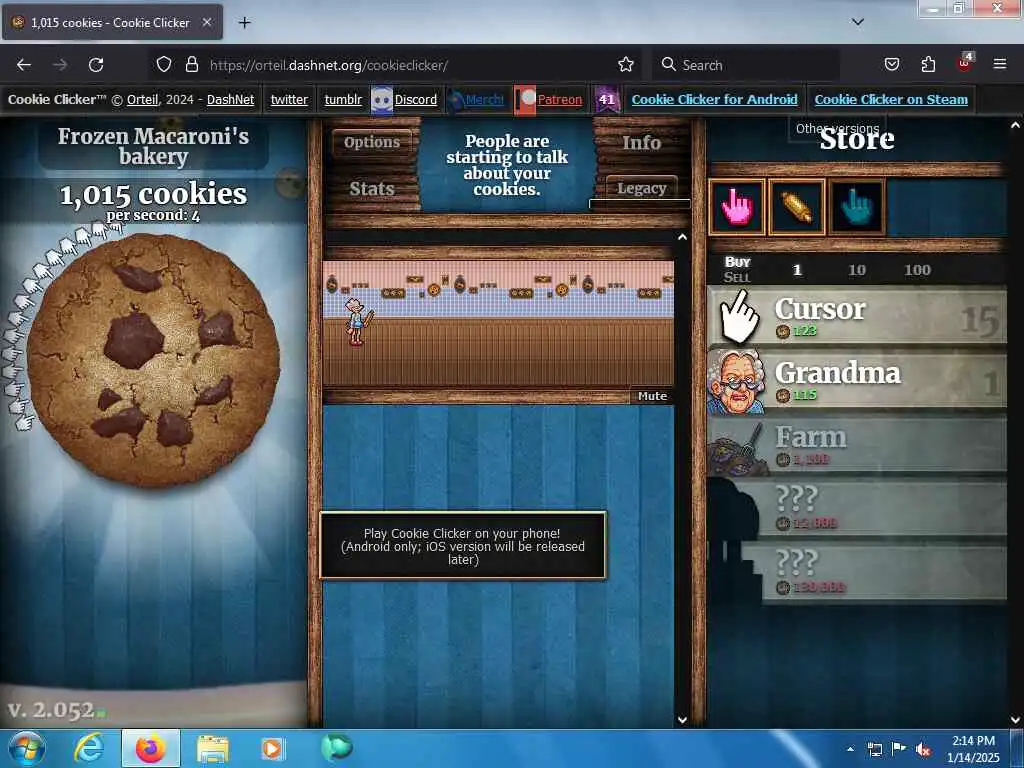
Task: Click the muted volume tray icon
Action: click(923, 749)
